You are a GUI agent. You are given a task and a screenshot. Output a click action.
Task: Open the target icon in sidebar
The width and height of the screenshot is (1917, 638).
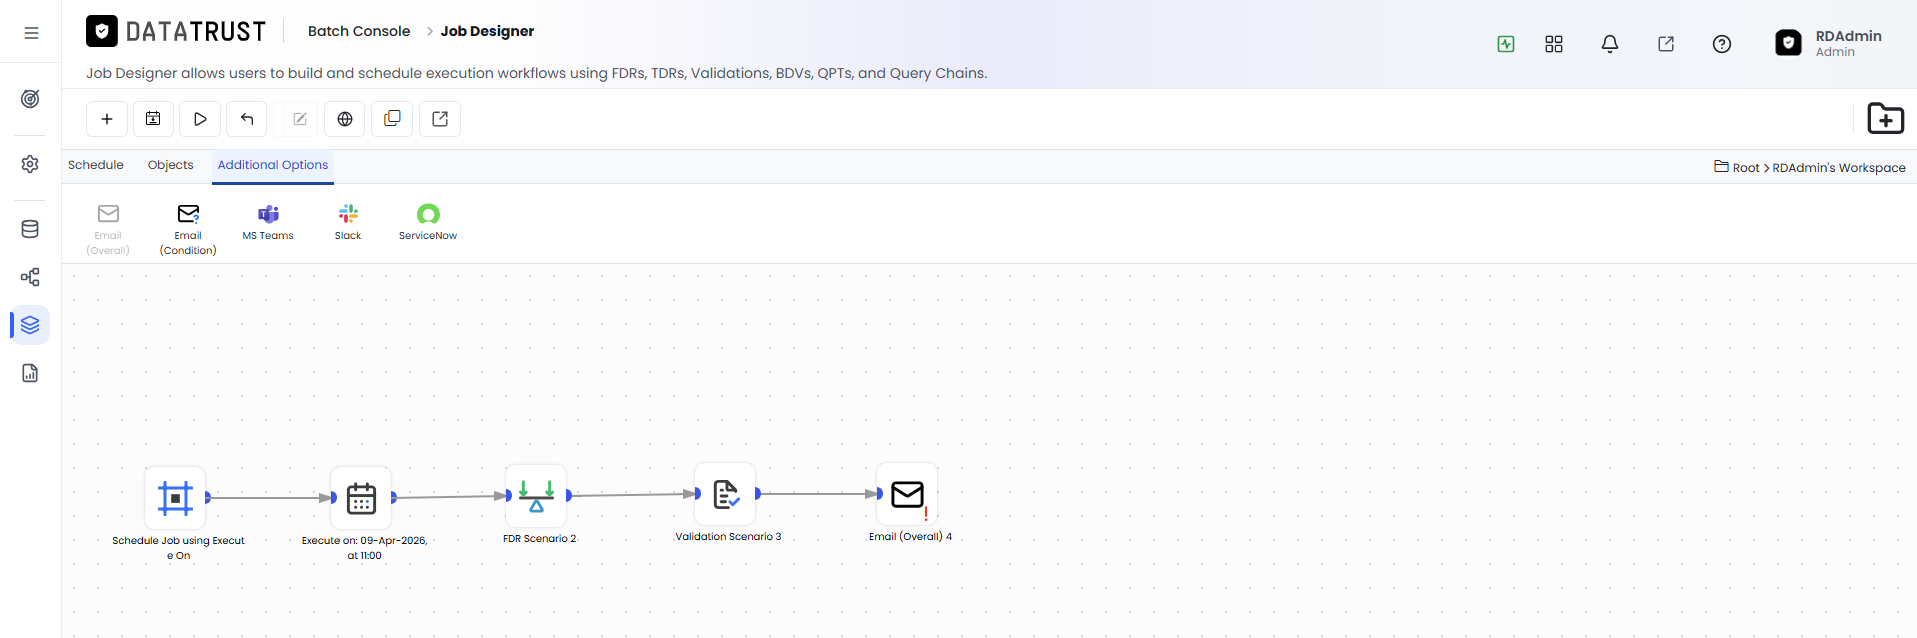click(x=30, y=99)
